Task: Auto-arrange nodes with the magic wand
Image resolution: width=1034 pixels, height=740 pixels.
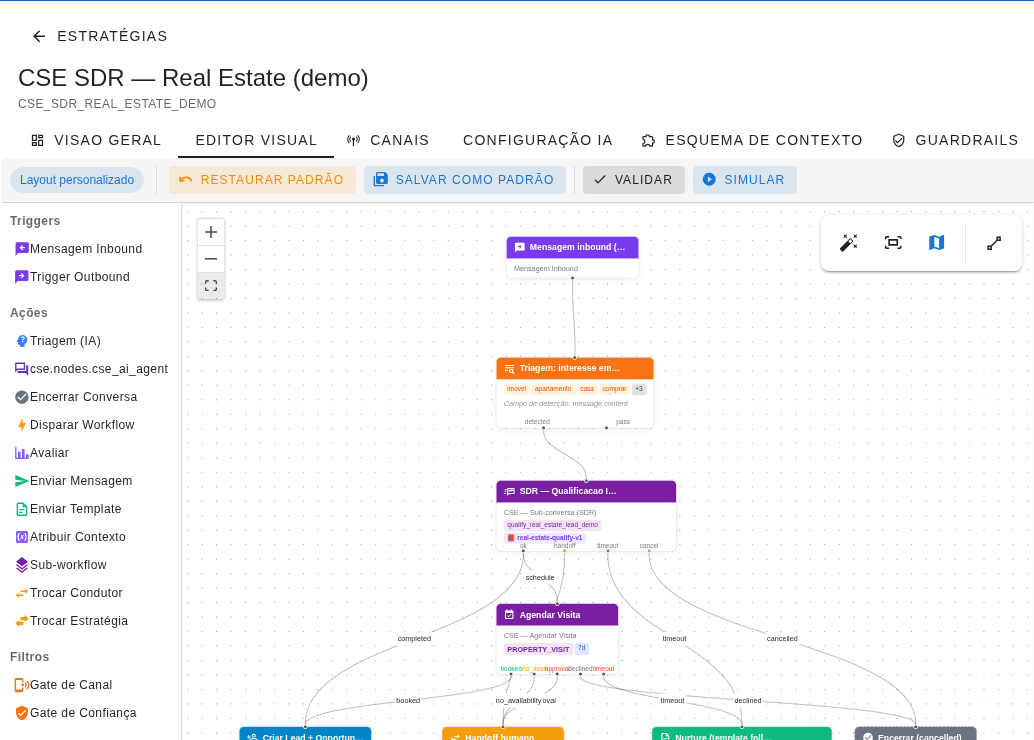Action: click(849, 243)
